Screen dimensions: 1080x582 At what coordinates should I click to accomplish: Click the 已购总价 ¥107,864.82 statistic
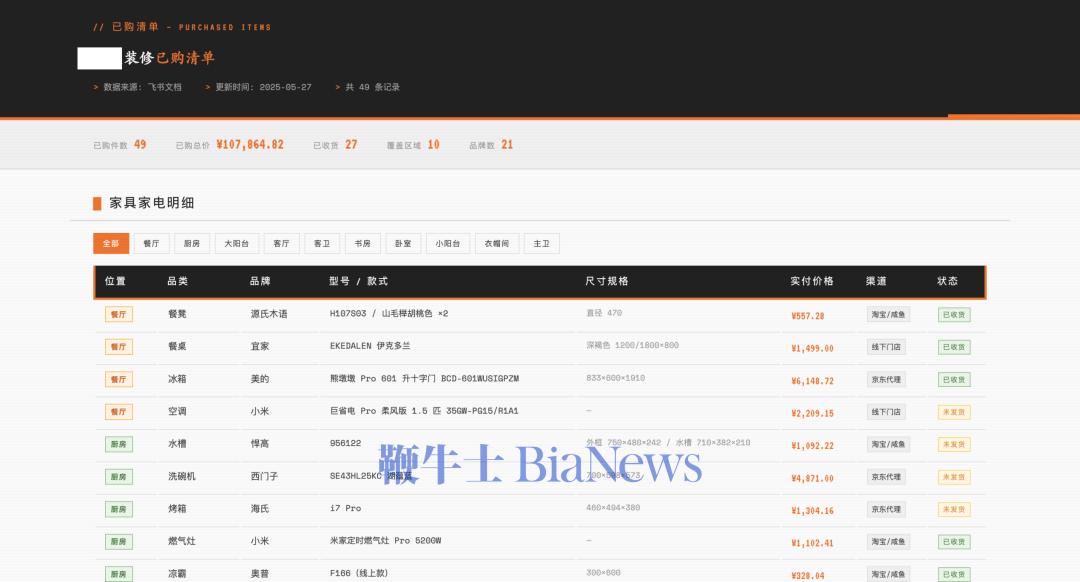point(229,145)
